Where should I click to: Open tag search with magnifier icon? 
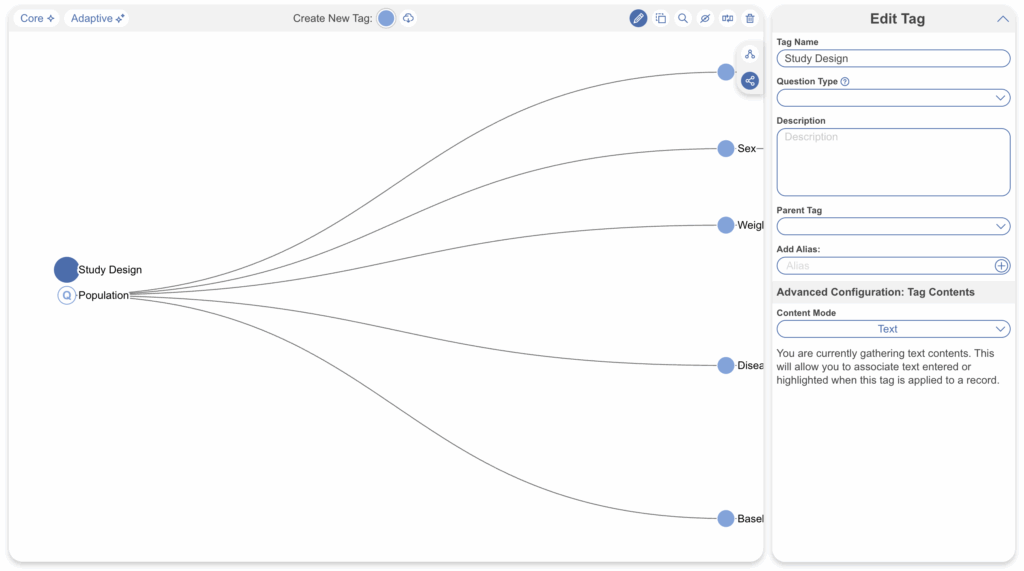pos(683,18)
